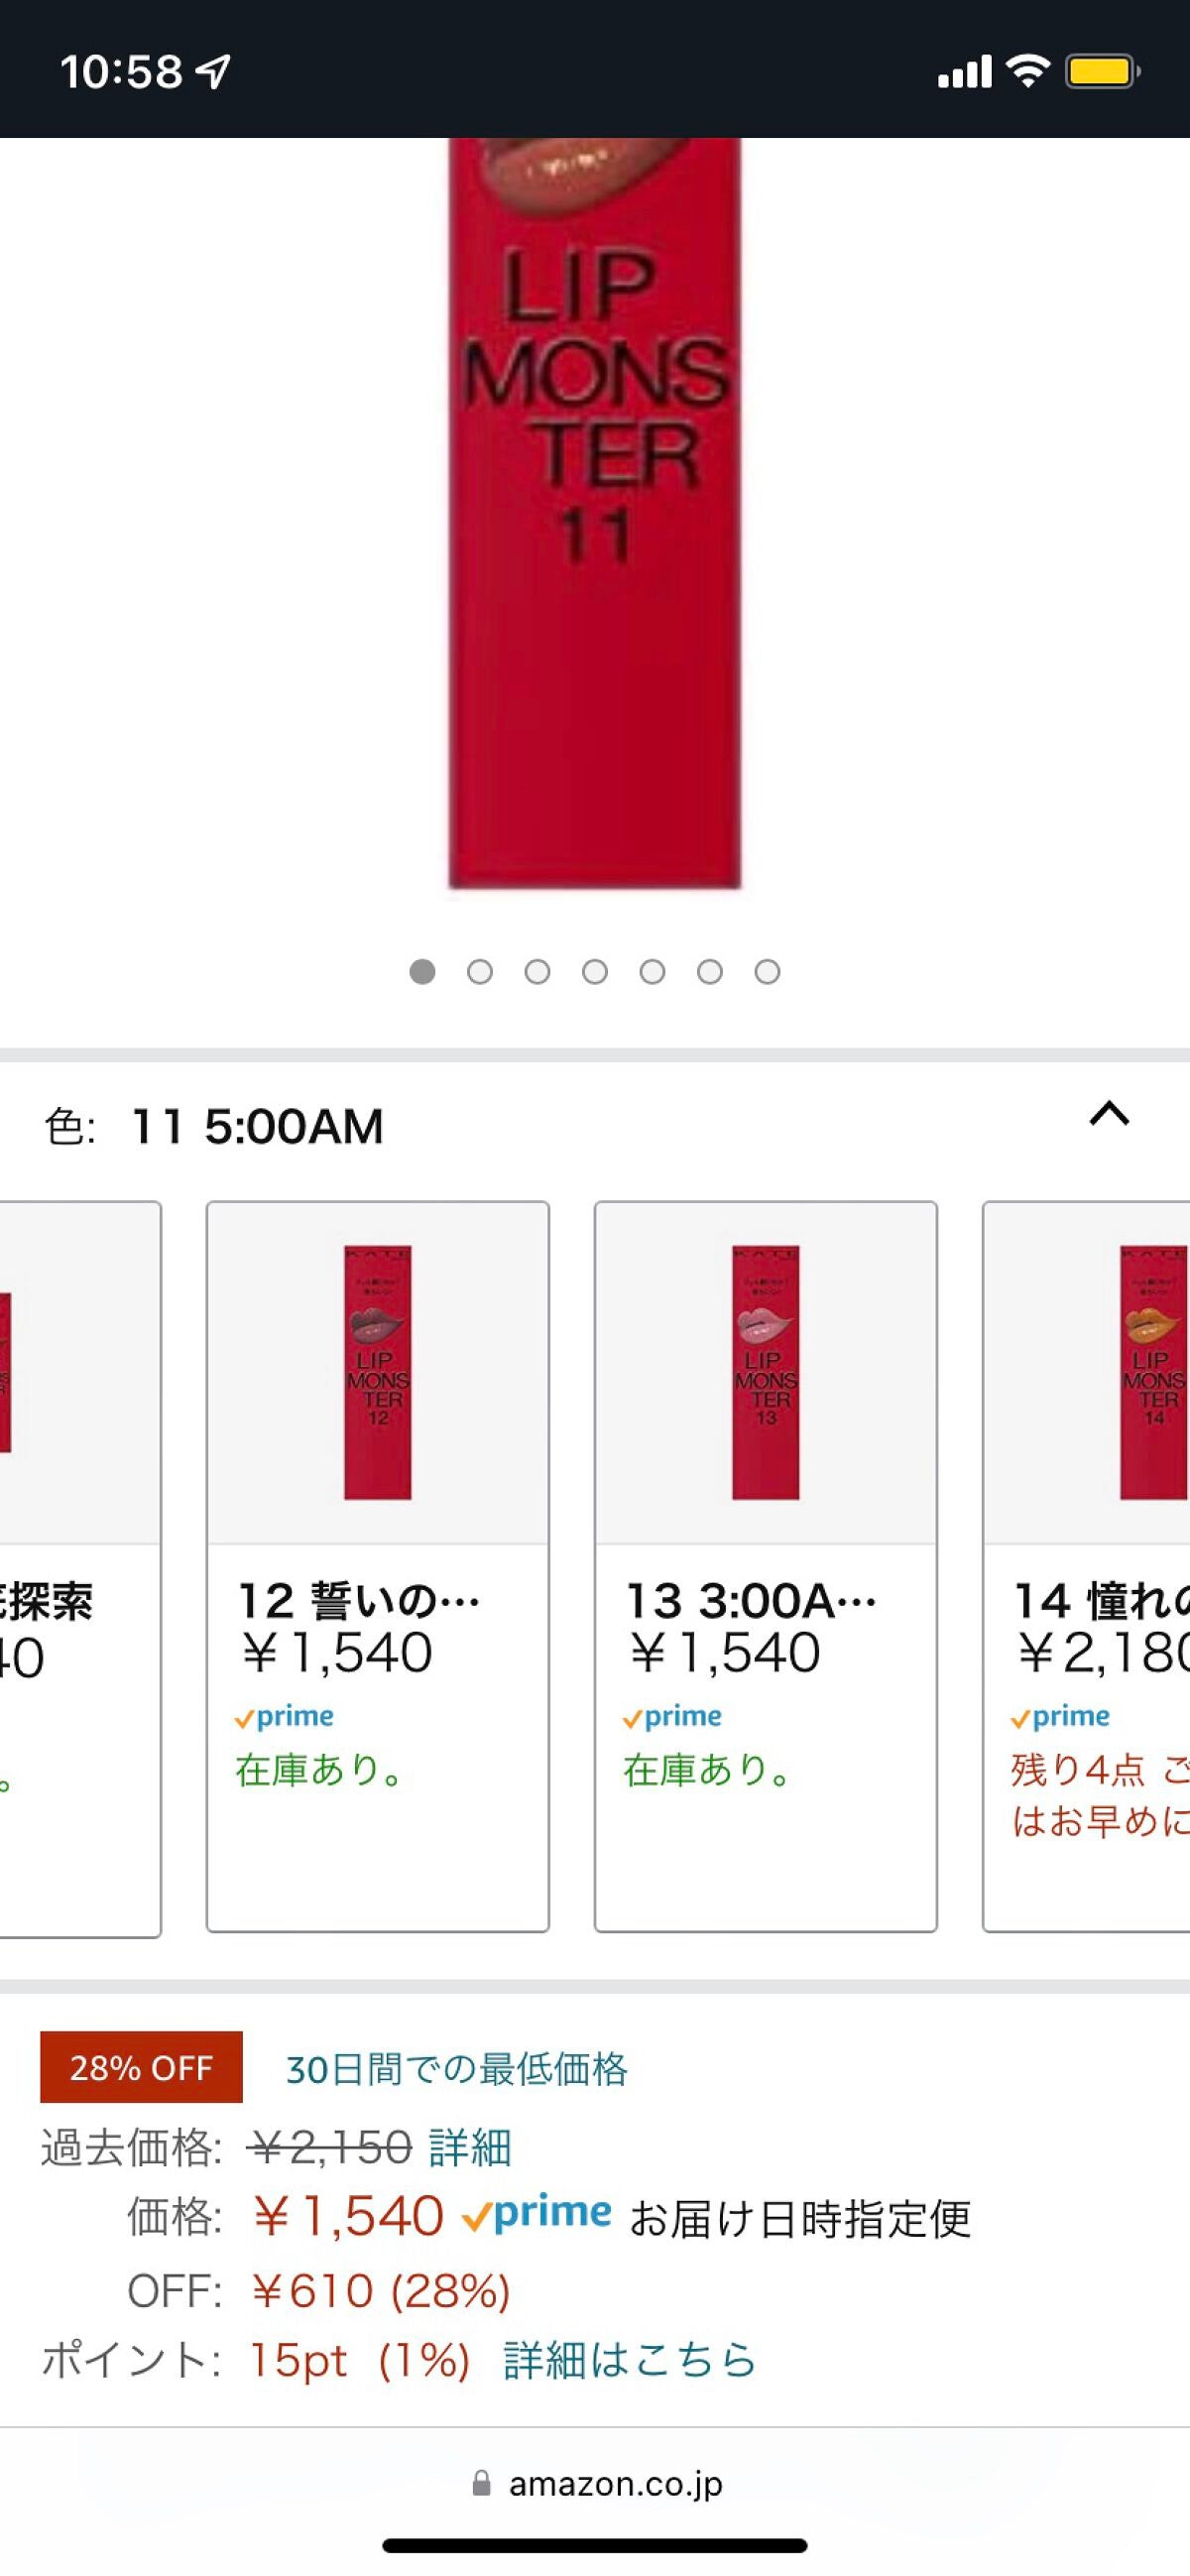Open past price 詳細 link

[470, 2148]
